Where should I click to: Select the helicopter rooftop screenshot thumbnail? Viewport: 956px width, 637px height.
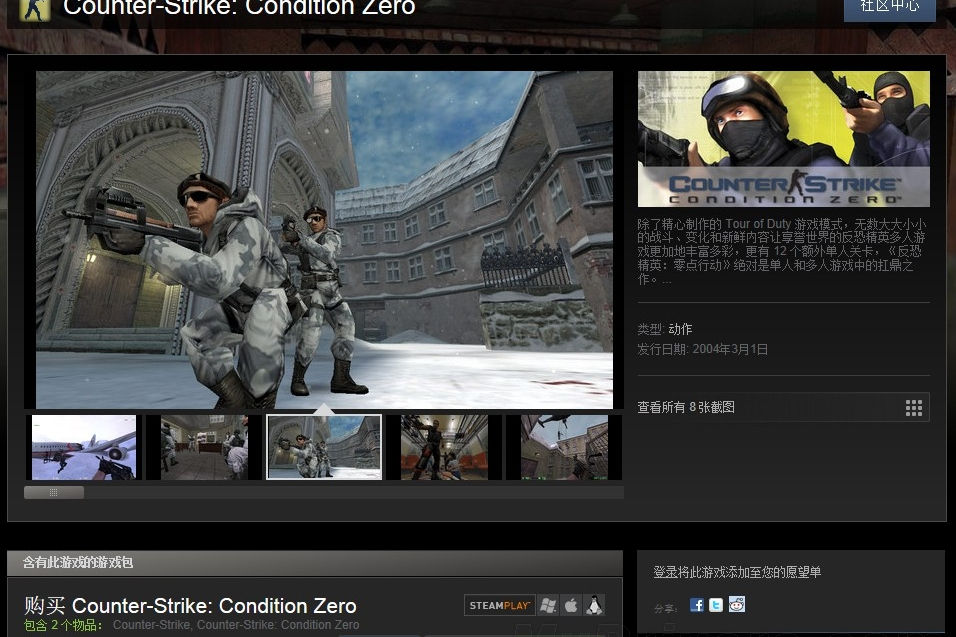tap(565, 447)
